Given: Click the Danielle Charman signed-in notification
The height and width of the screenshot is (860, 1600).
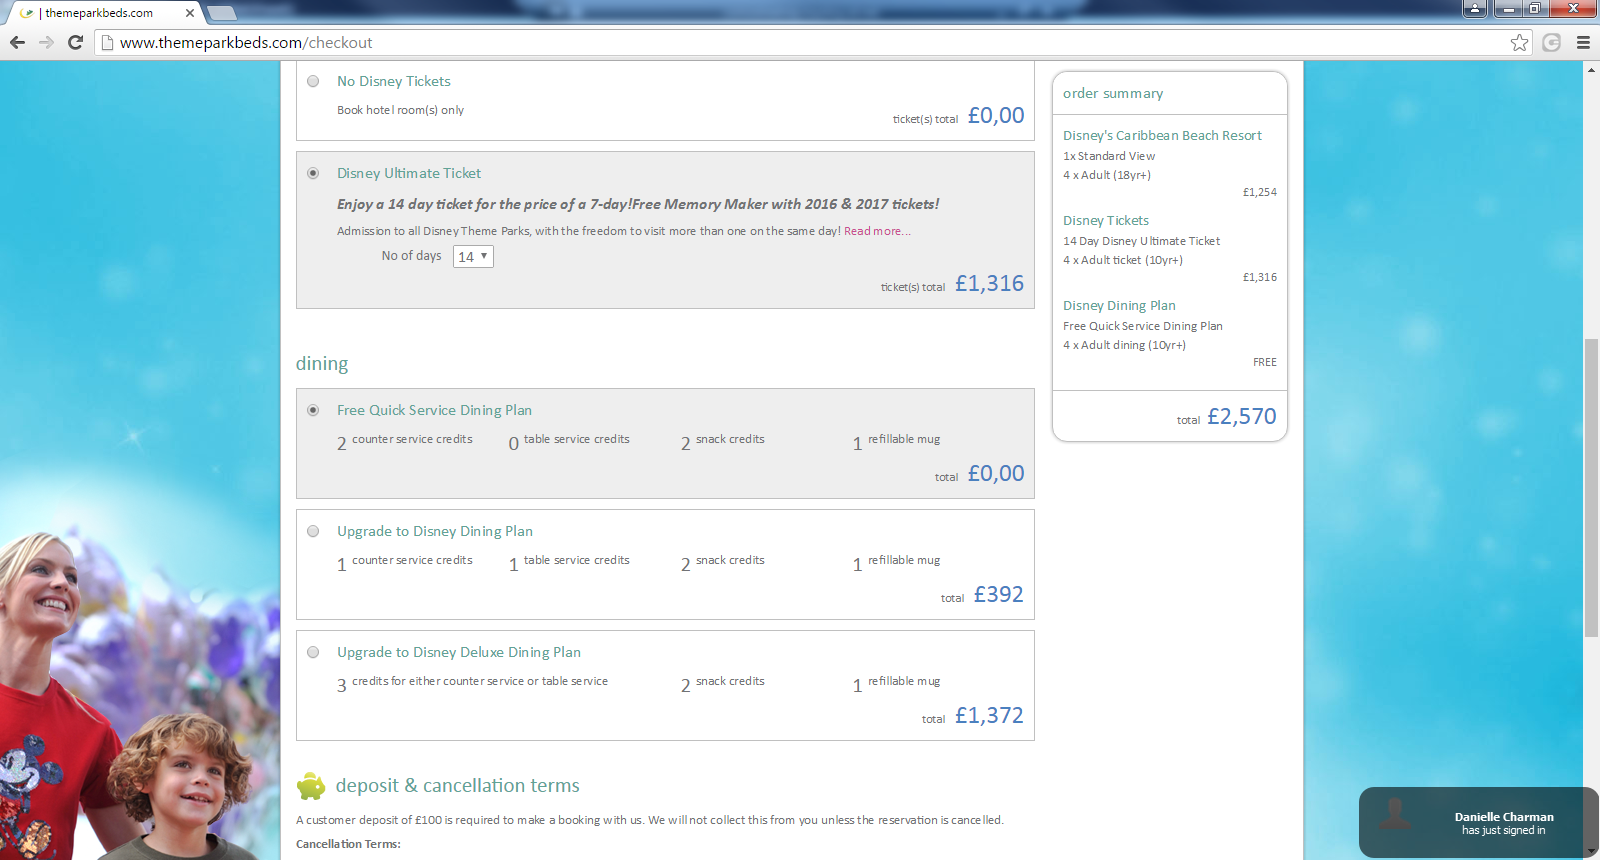Looking at the screenshot, I should 1479,822.
